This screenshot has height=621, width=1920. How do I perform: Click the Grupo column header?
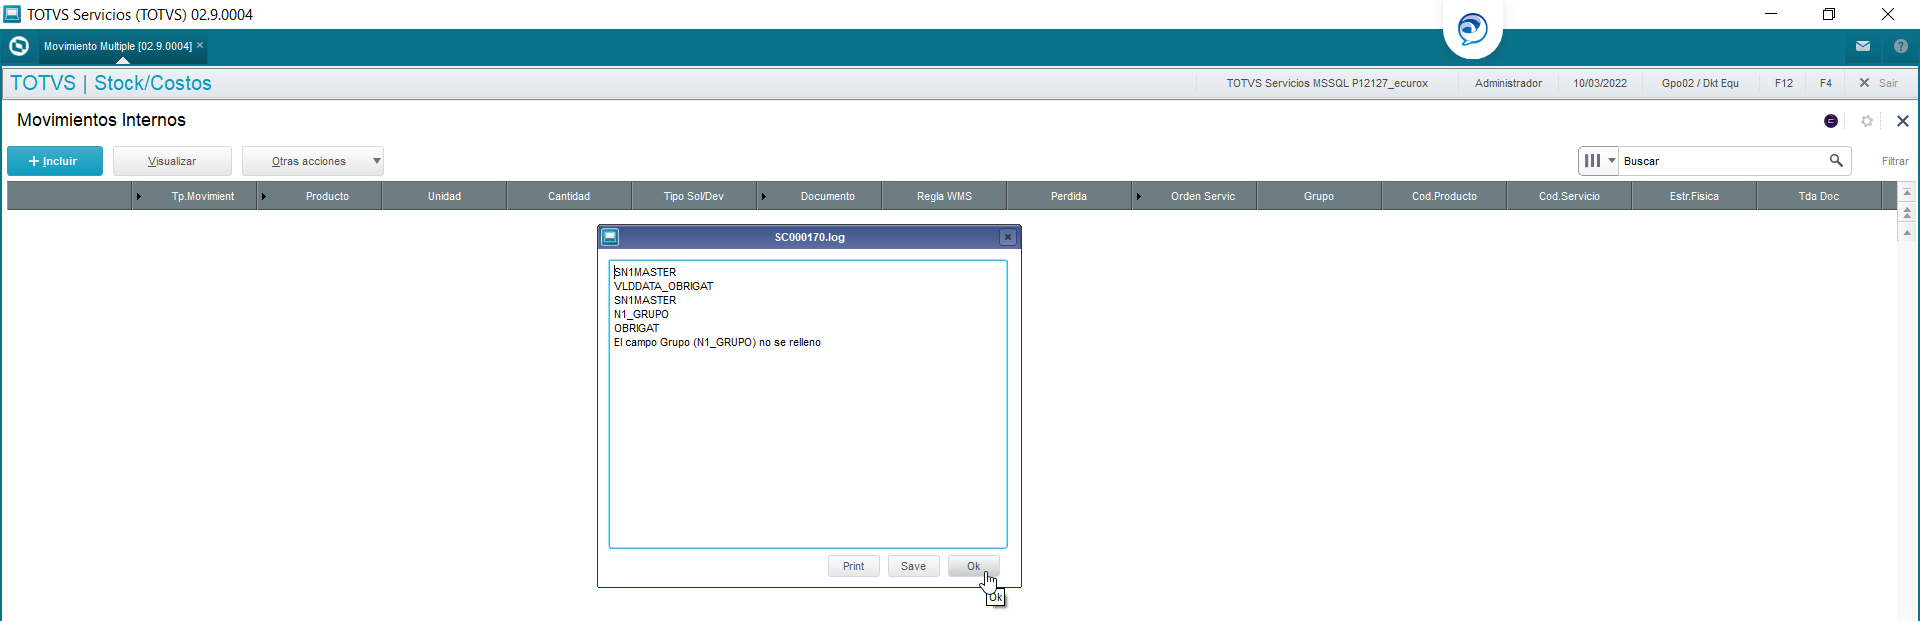click(x=1319, y=196)
